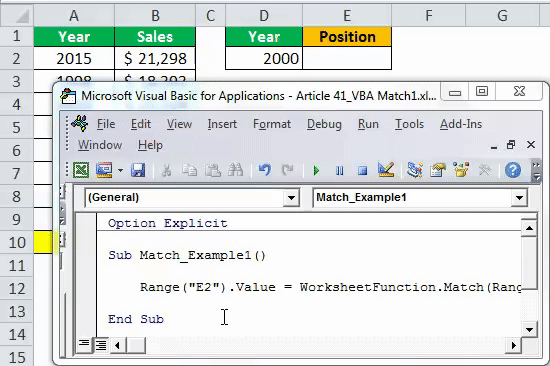
Task: Select Excel row 14 header
Action: 16,335
